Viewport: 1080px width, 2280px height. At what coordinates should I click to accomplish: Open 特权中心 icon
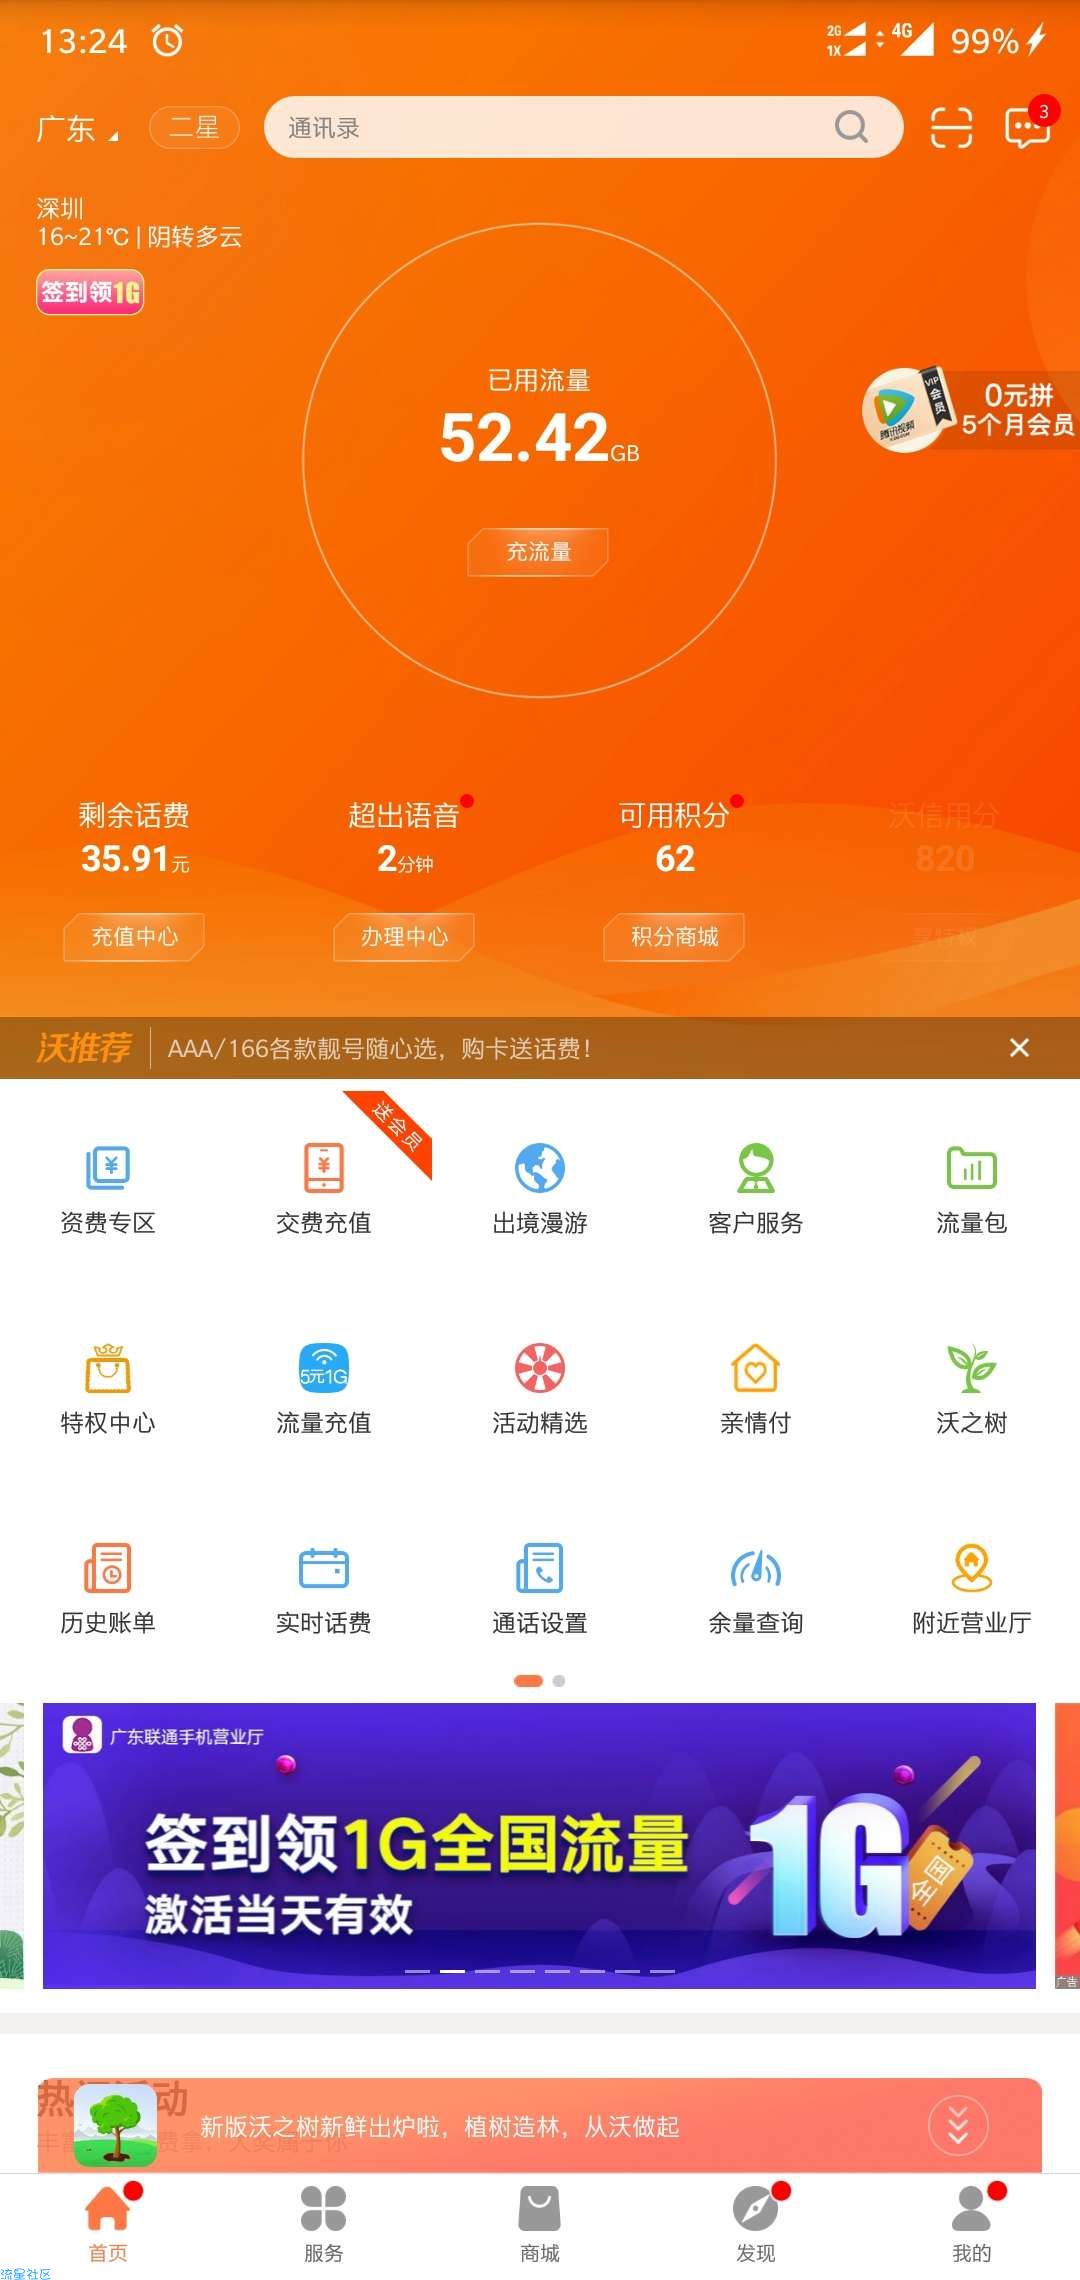tap(108, 1368)
